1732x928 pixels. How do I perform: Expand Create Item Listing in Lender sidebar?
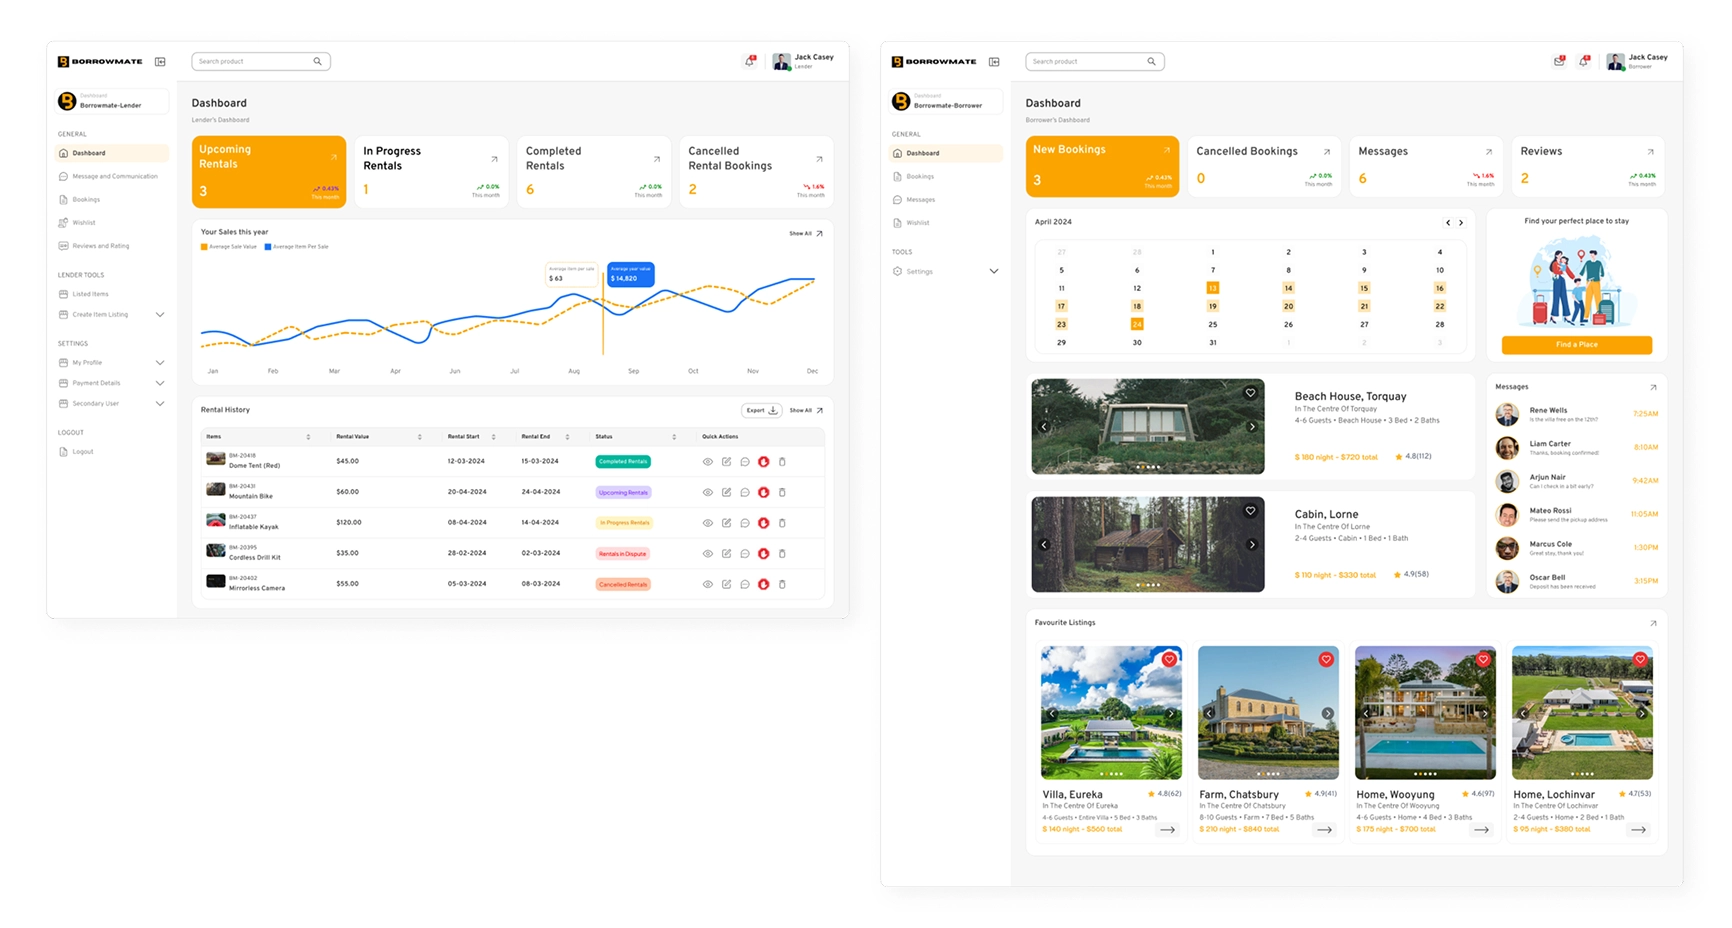(x=160, y=315)
